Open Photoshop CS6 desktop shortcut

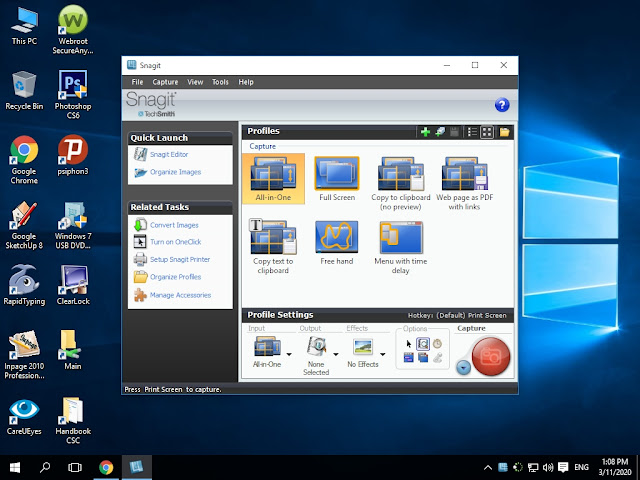73,95
